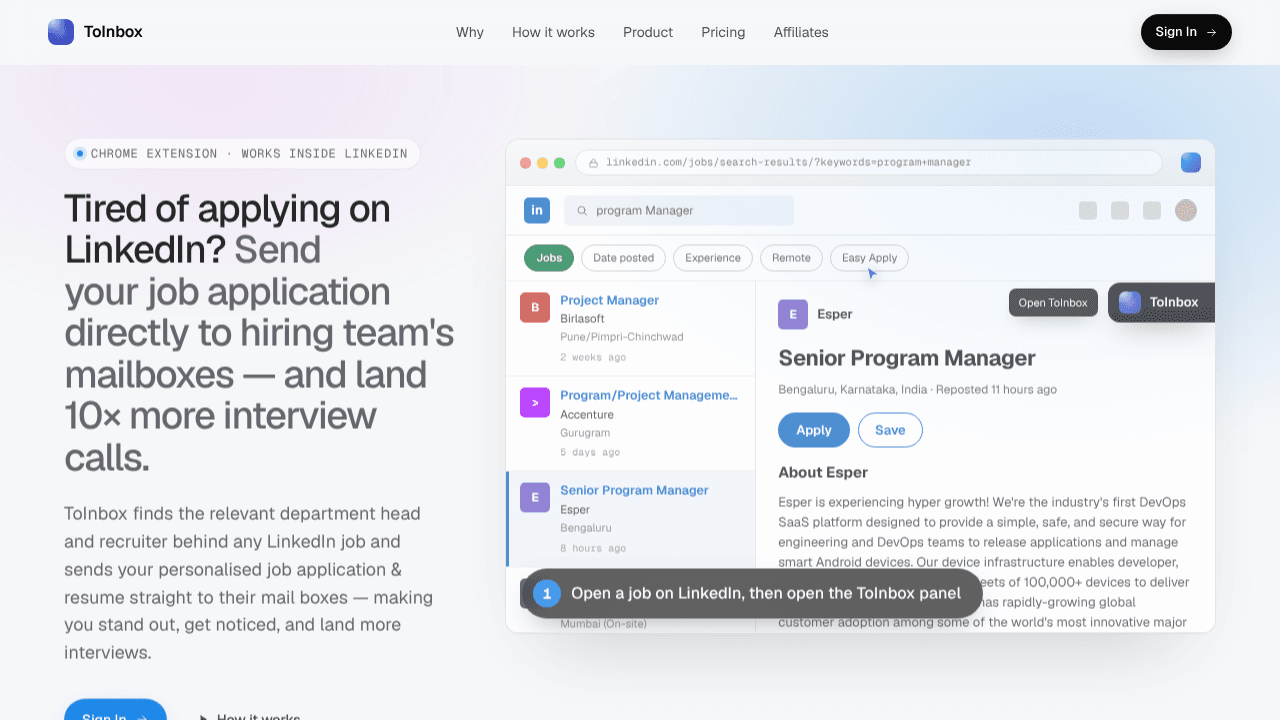Screen dimensions: 1280x720
Task: Click the last gray square icon beside avatar
Action: tap(1152, 210)
